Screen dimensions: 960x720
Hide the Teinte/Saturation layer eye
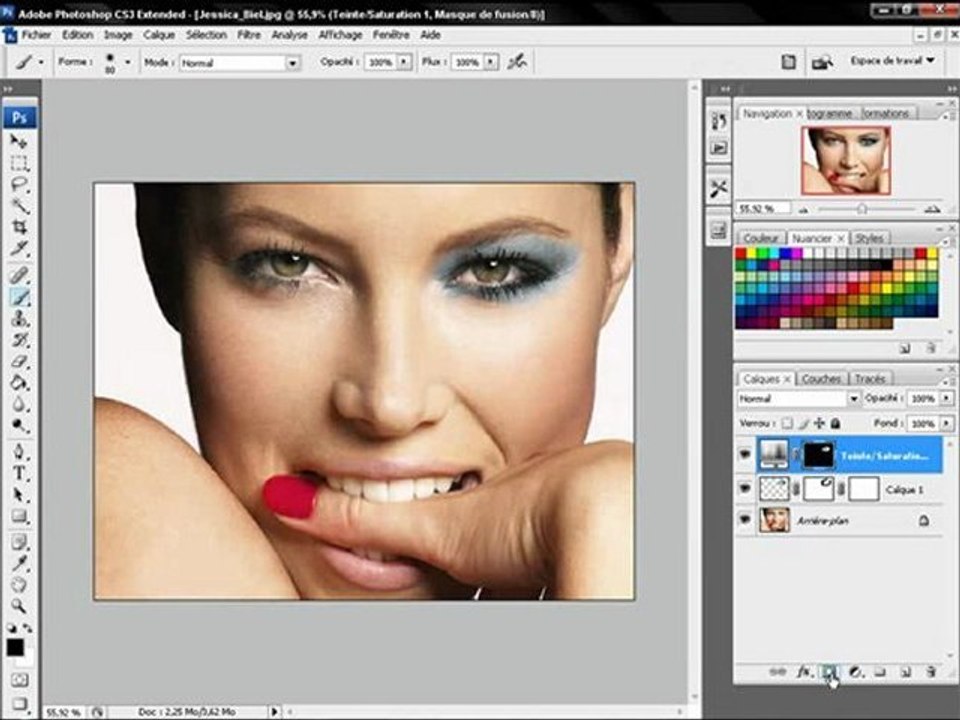[745, 454]
